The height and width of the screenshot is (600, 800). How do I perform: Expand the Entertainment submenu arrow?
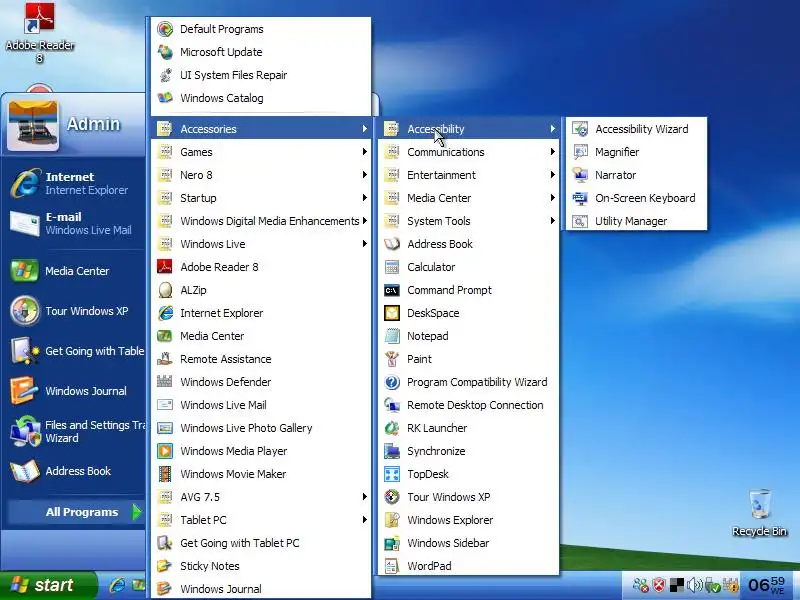click(553, 174)
